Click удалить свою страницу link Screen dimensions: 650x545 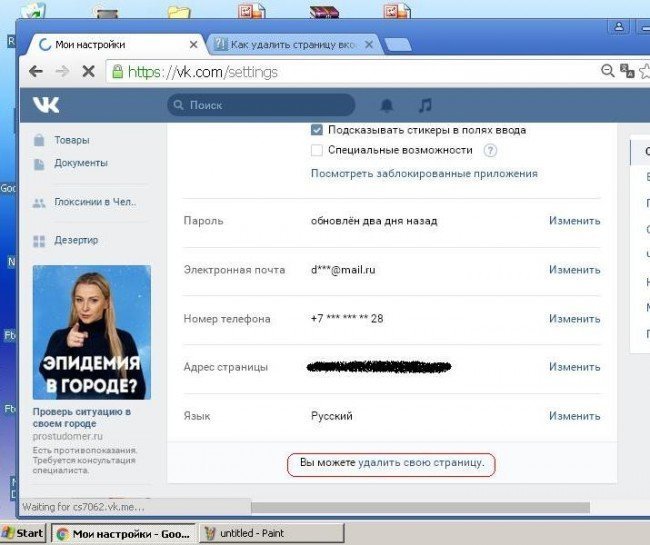click(x=421, y=463)
